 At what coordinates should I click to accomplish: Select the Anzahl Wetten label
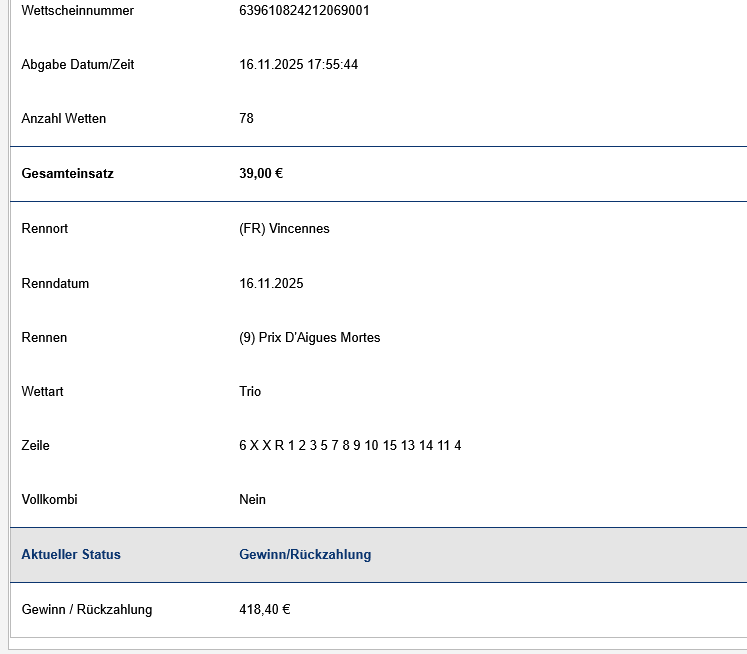click(63, 119)
